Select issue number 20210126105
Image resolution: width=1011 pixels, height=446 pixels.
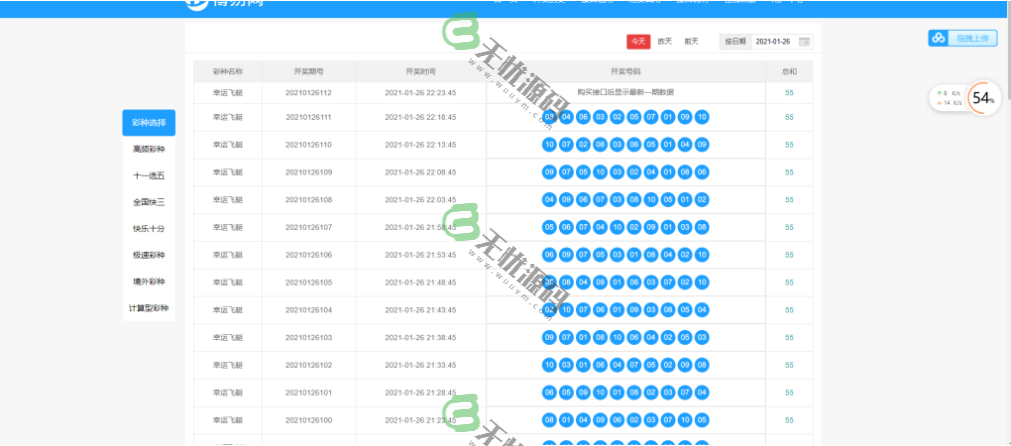pos(308,283)
